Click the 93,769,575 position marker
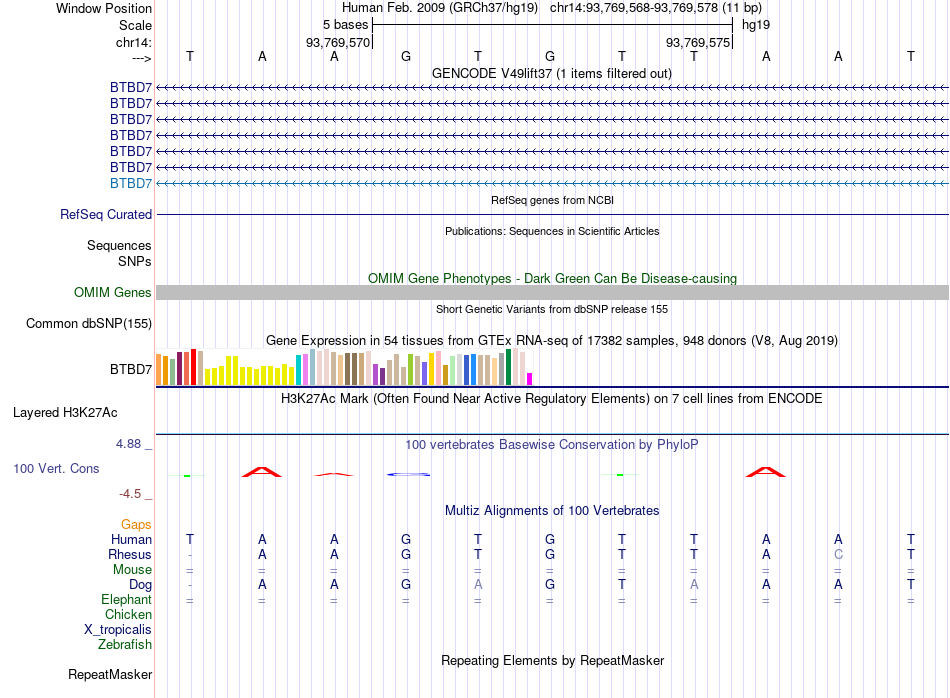950x698 pixels. [698, 42]
